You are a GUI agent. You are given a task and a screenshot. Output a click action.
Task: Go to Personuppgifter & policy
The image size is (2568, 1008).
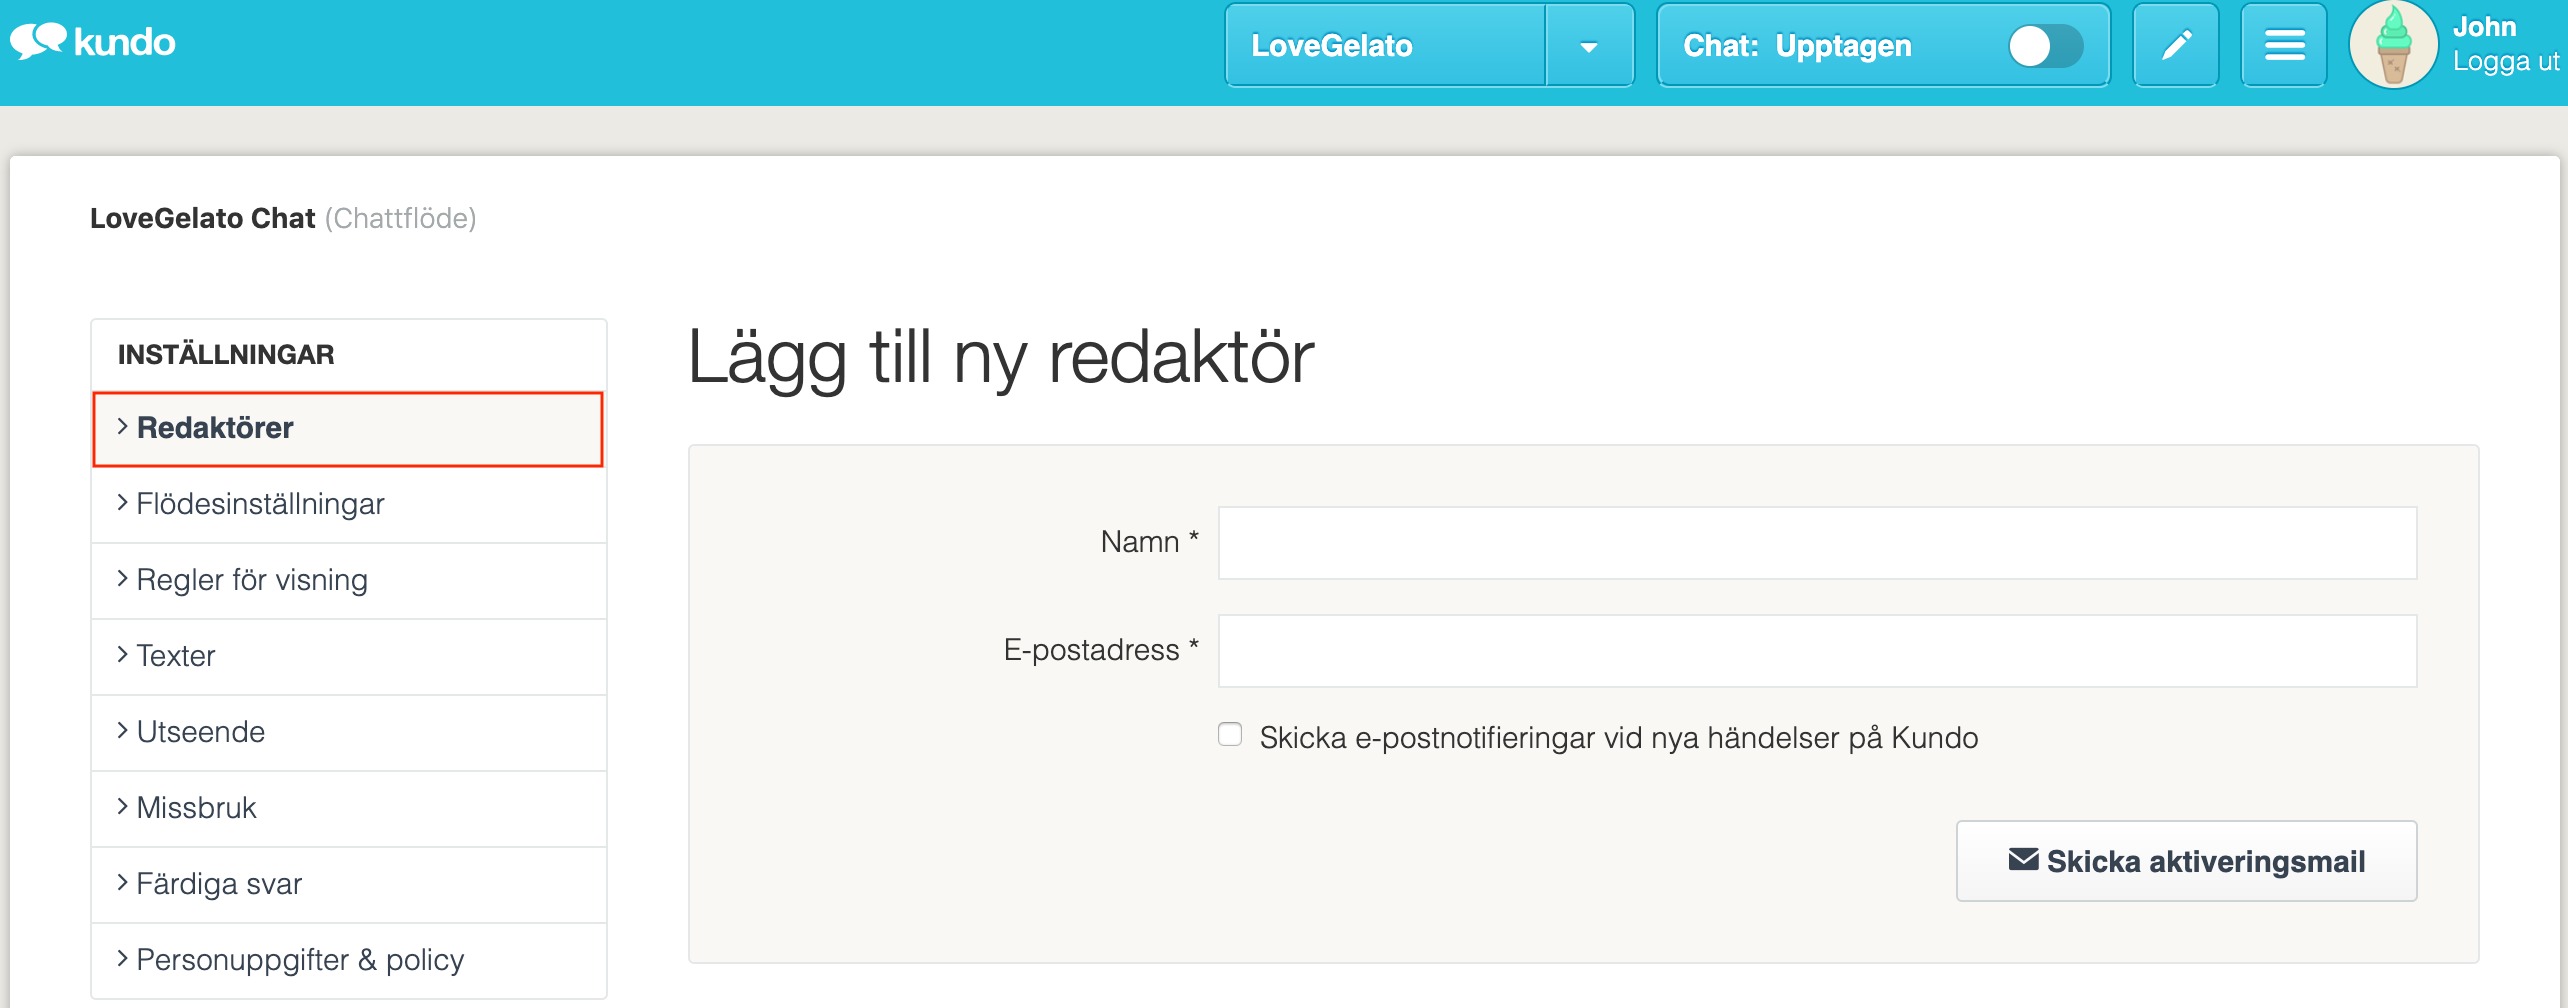tap(300, 960)
